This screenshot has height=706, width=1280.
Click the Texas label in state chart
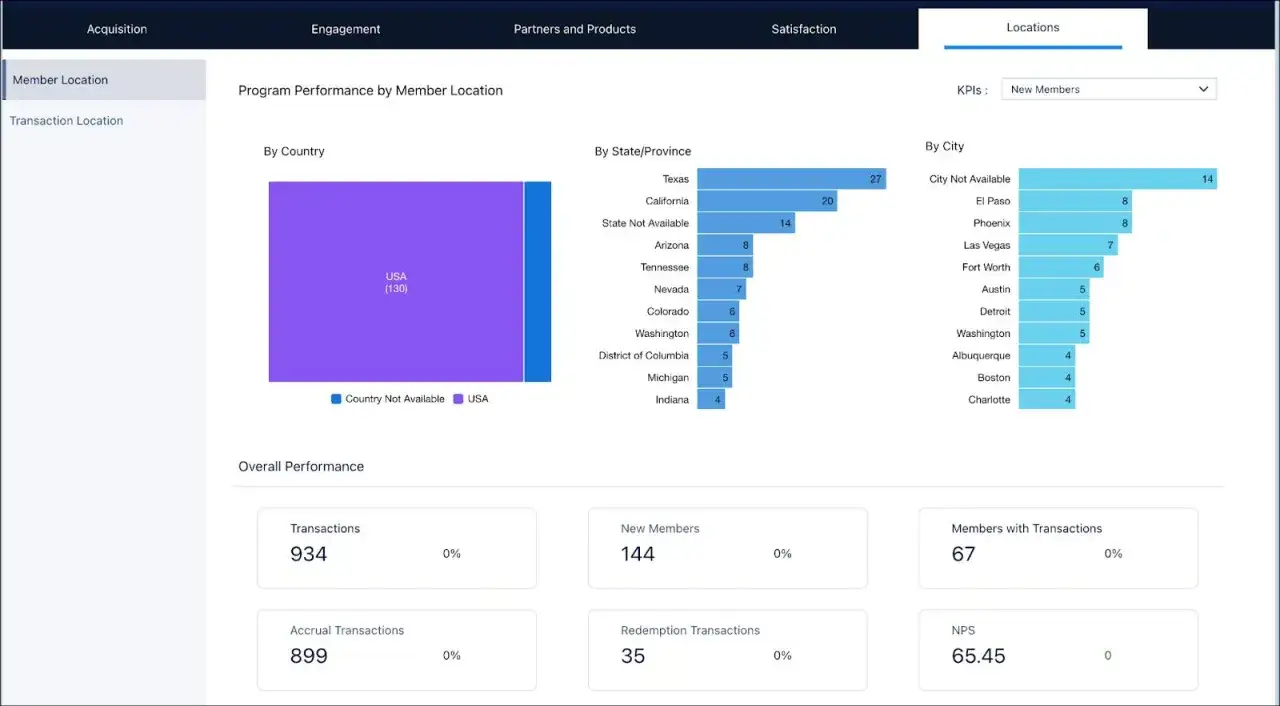coord(676,179)
